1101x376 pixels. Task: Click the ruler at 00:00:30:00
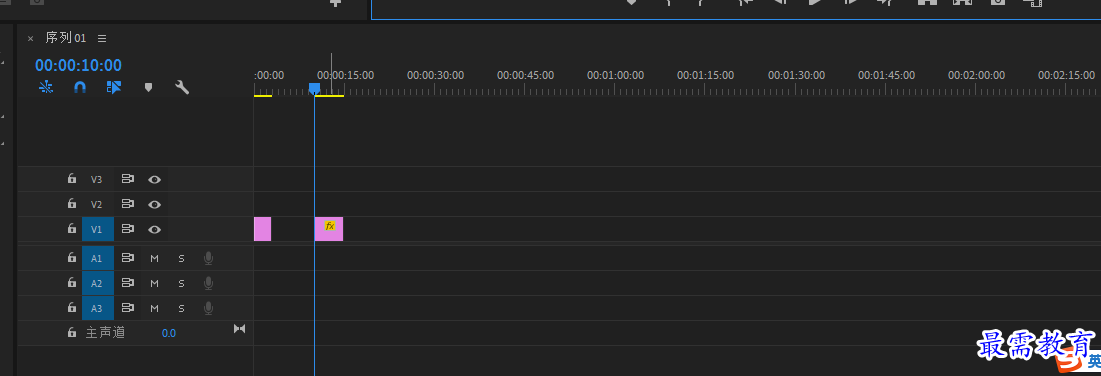click(x=435, y=75)
